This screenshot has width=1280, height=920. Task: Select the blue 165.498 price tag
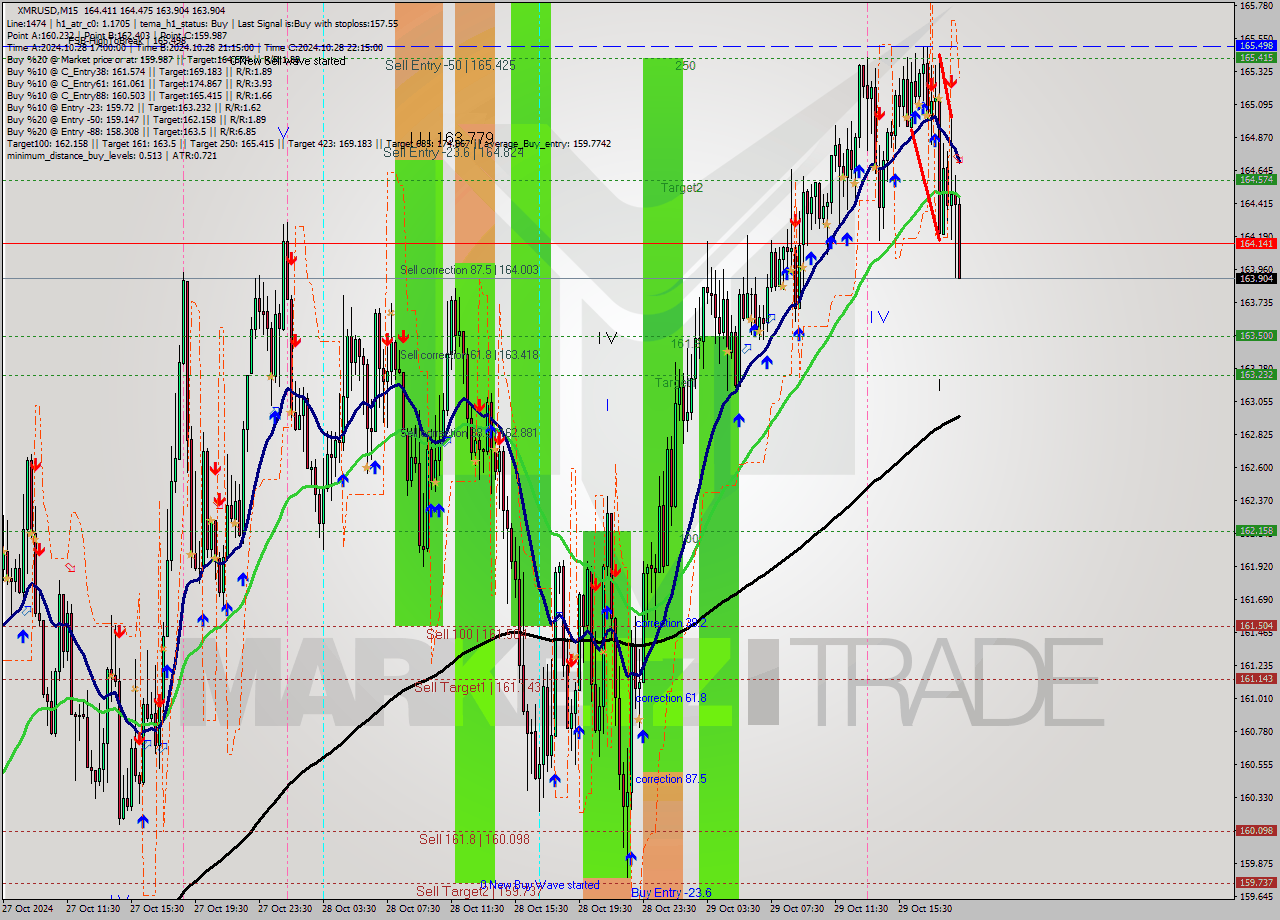point(1257,46)
